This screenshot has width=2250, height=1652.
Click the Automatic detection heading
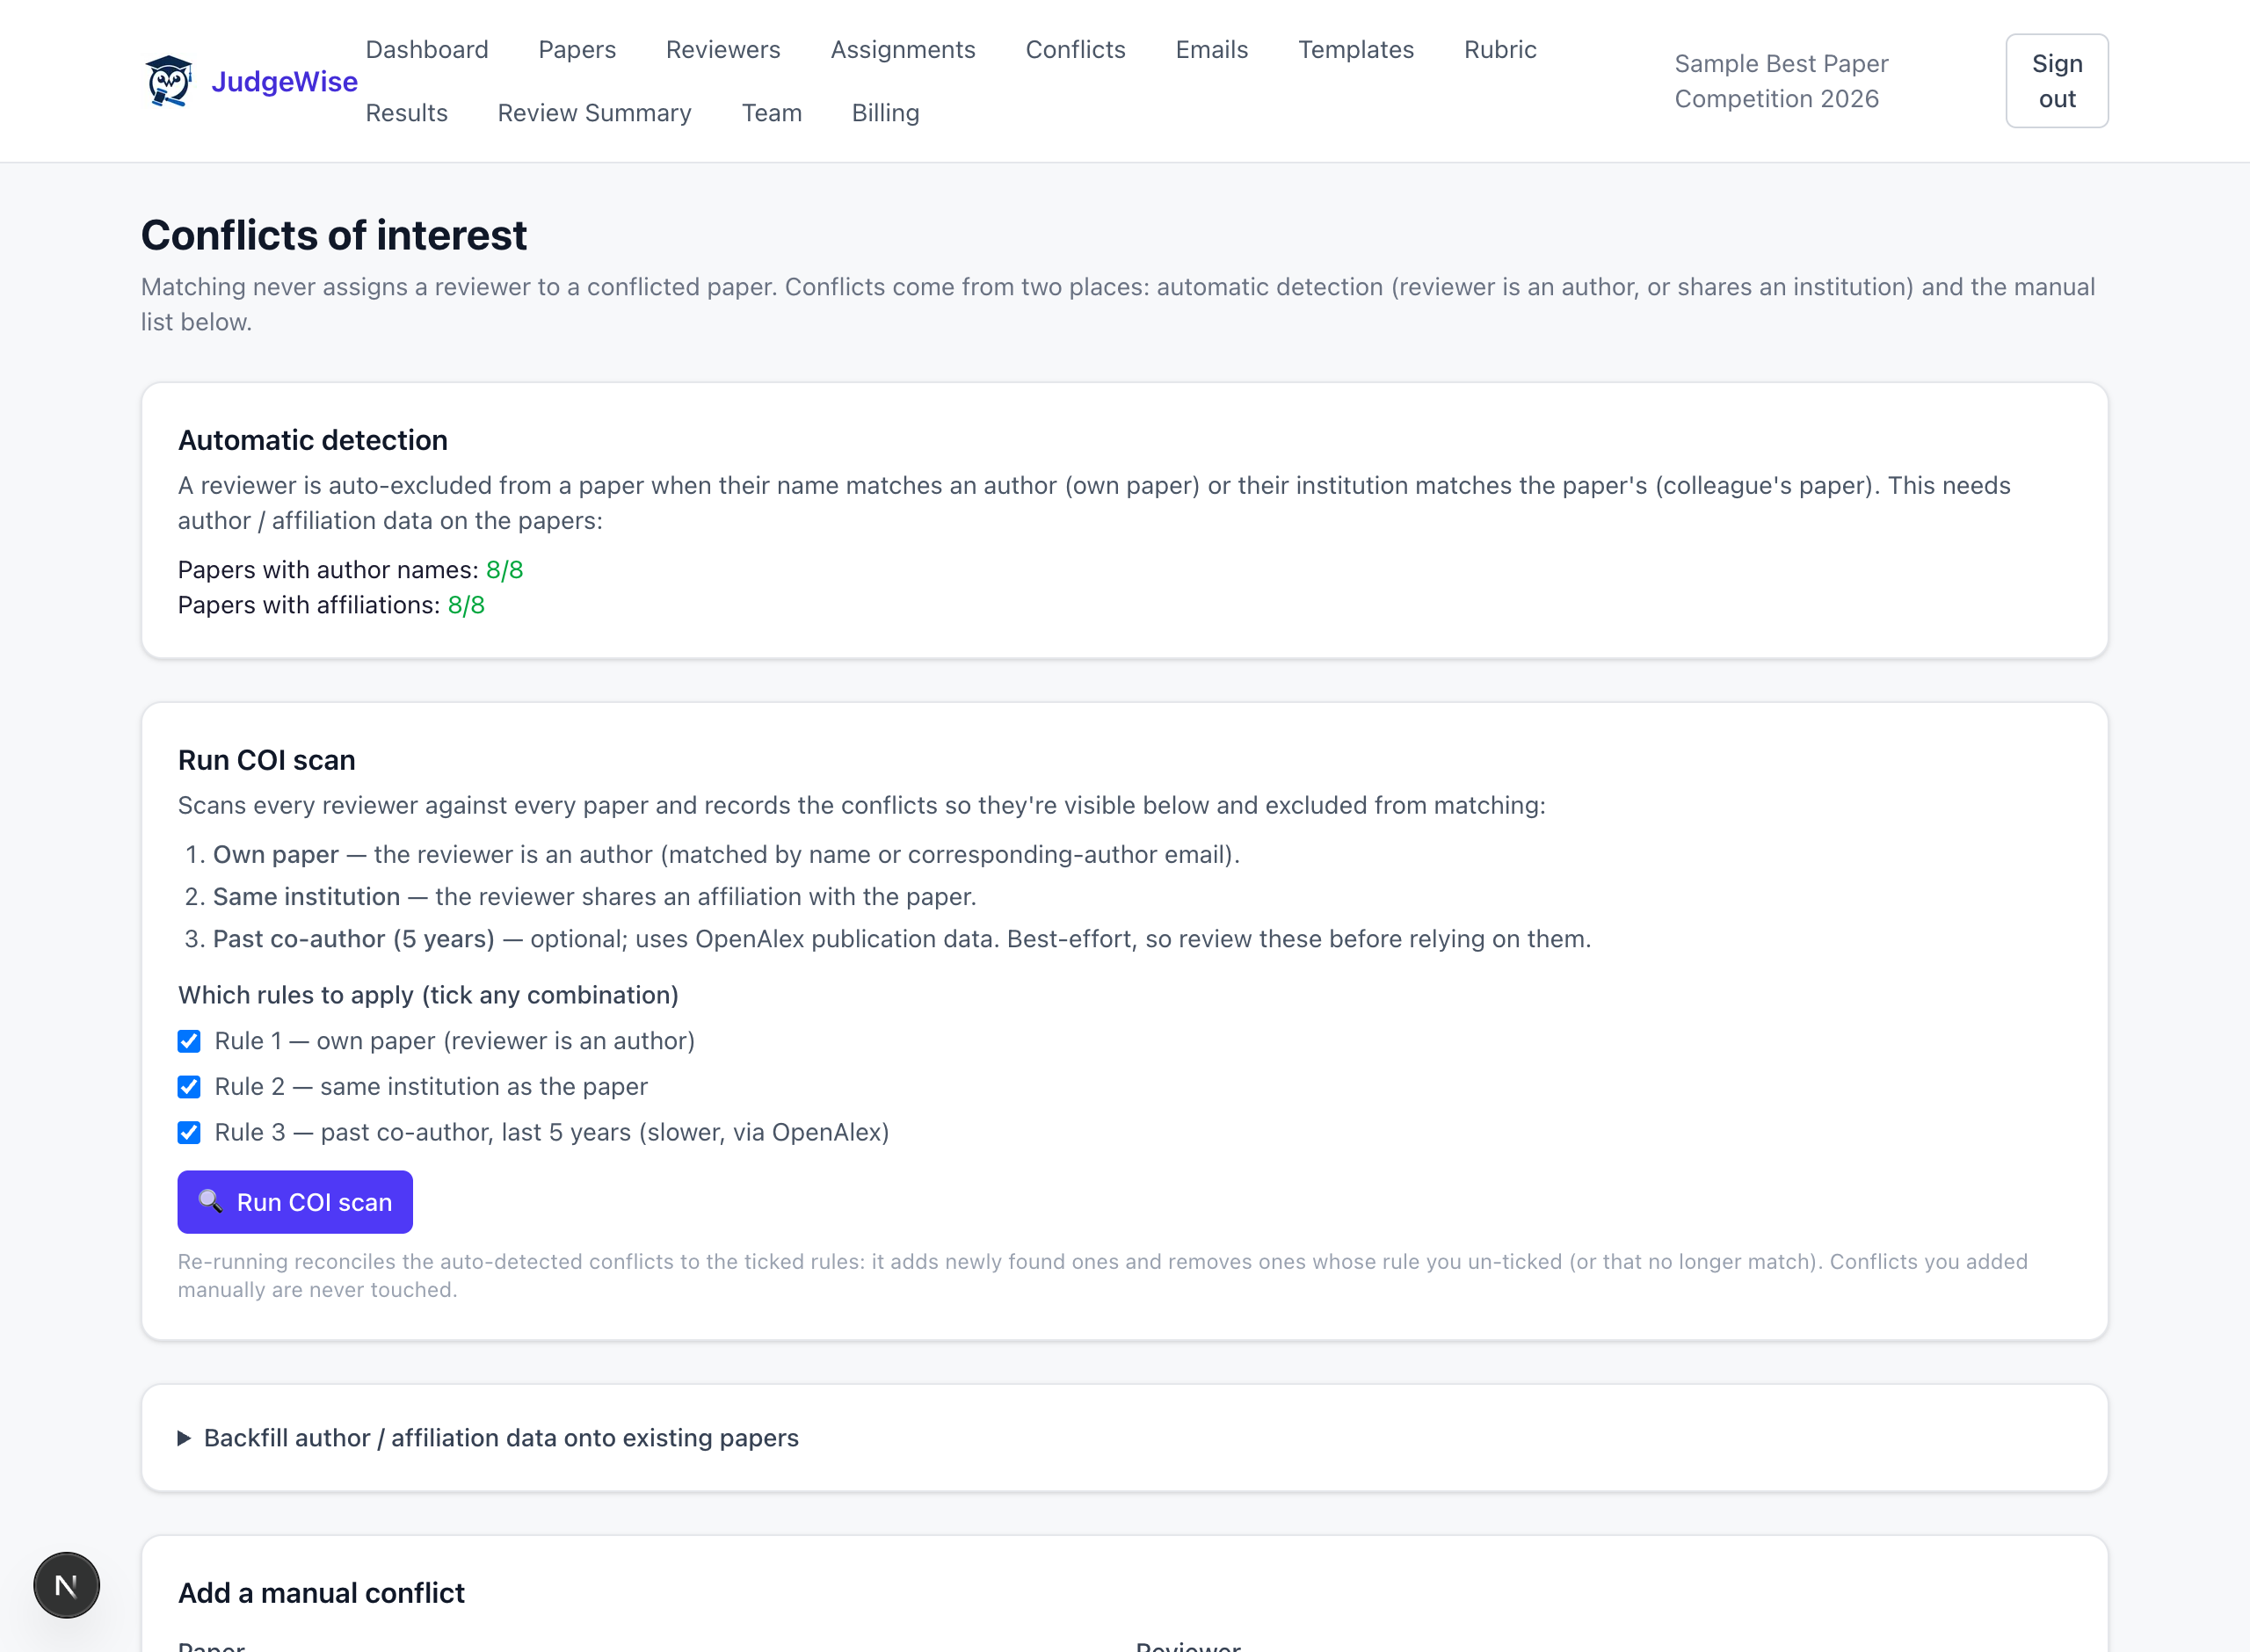click(313, 440)
